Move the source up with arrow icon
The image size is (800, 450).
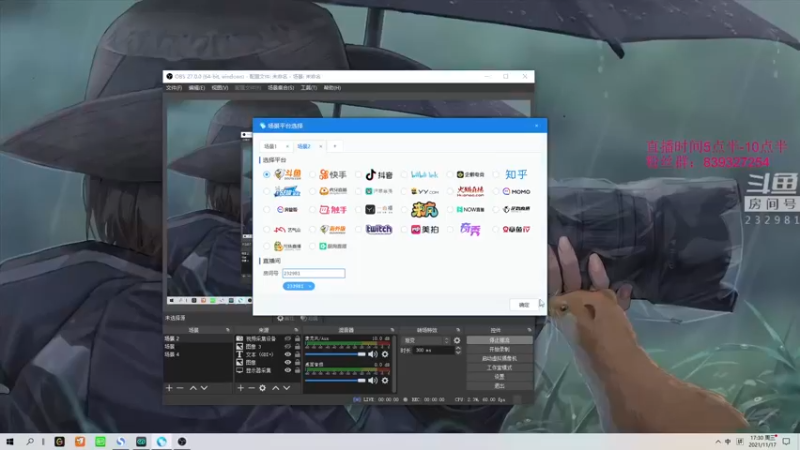276,388
